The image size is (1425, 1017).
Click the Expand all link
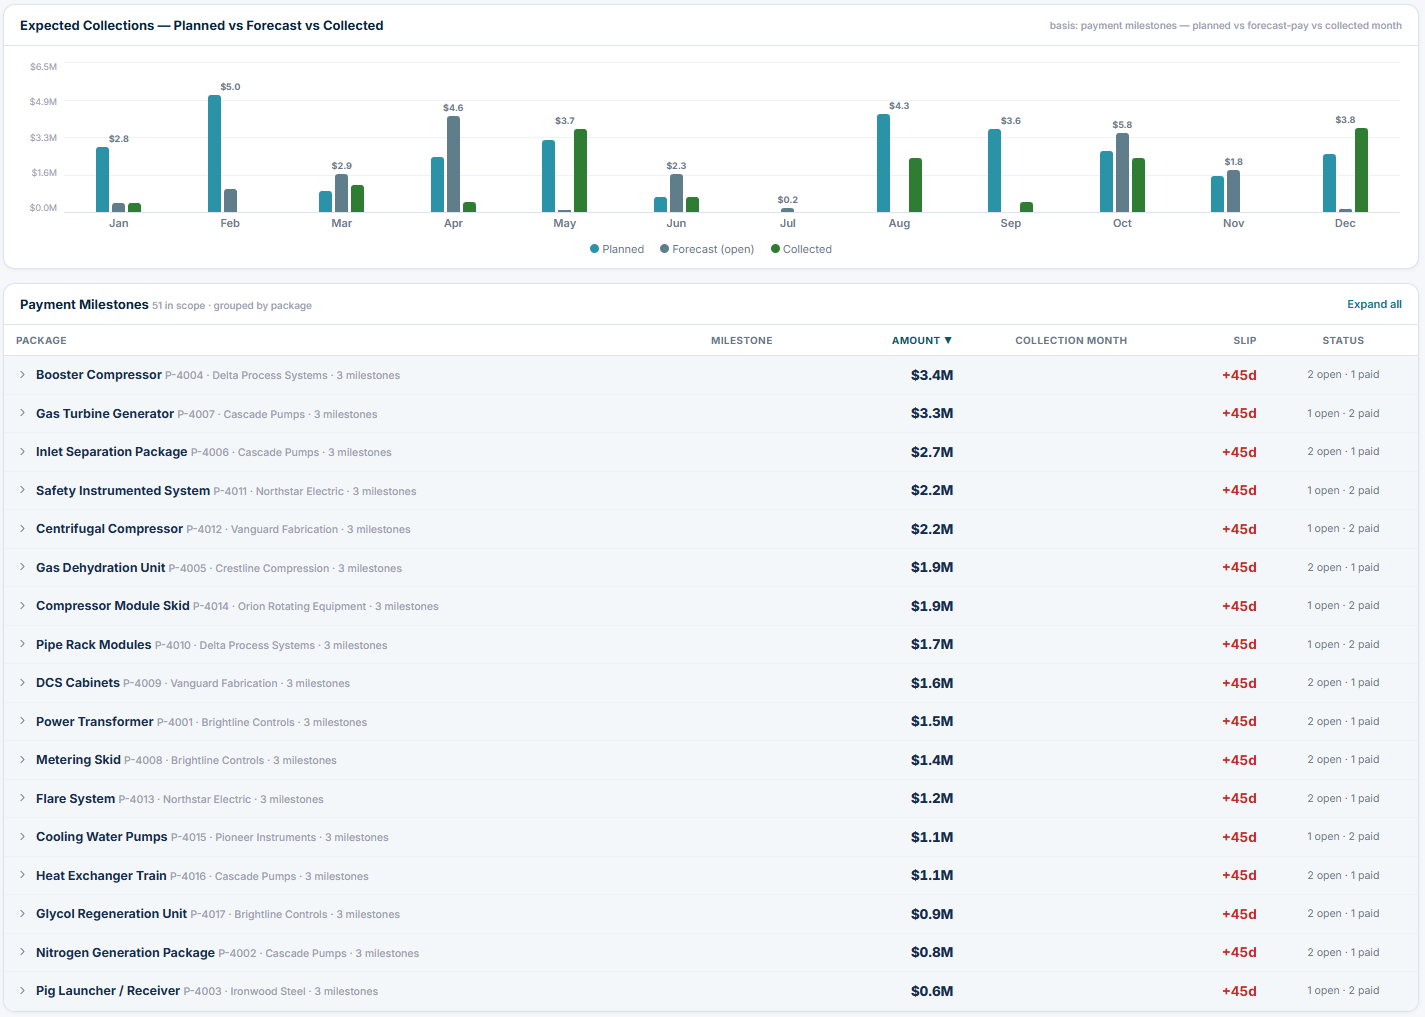point(1374,304)
